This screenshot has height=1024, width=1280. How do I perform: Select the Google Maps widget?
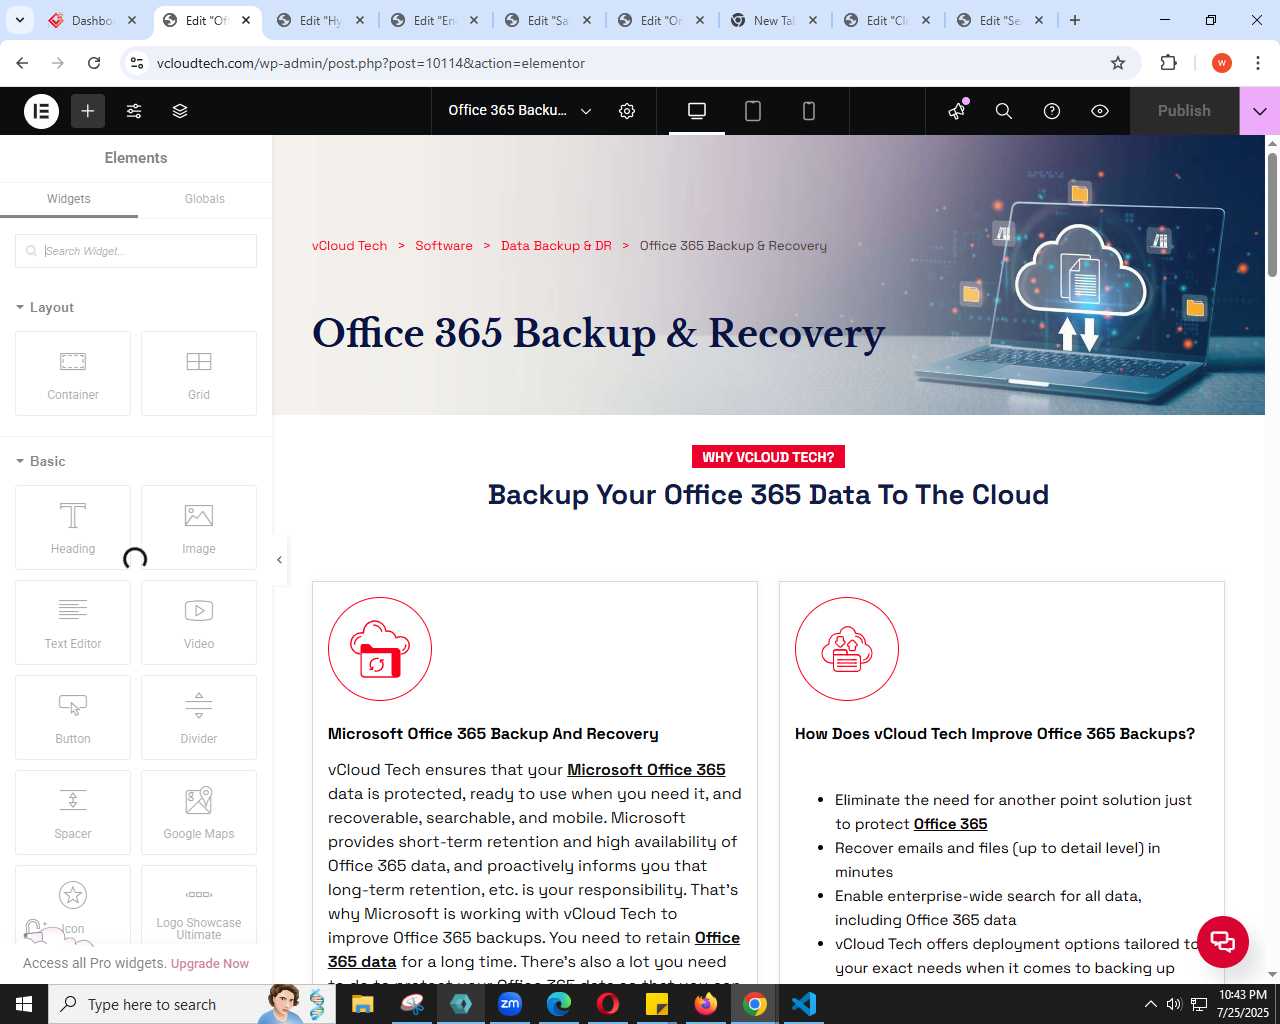point(199,812)
